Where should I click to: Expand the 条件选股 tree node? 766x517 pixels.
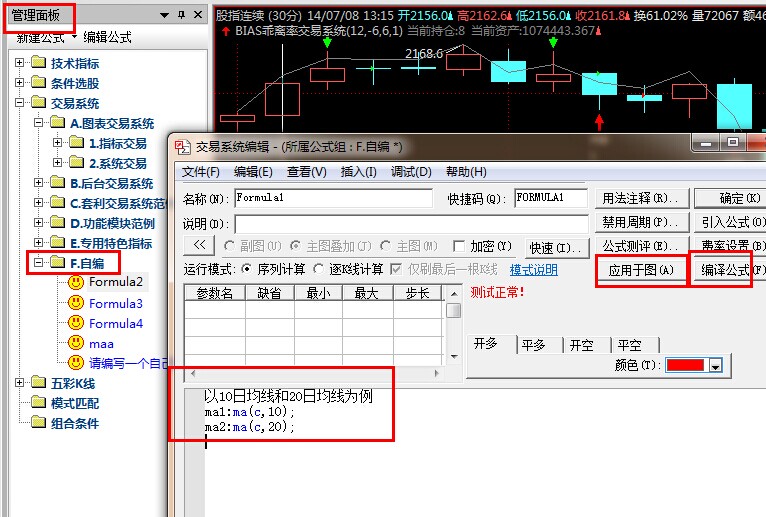tap(20, 84)
